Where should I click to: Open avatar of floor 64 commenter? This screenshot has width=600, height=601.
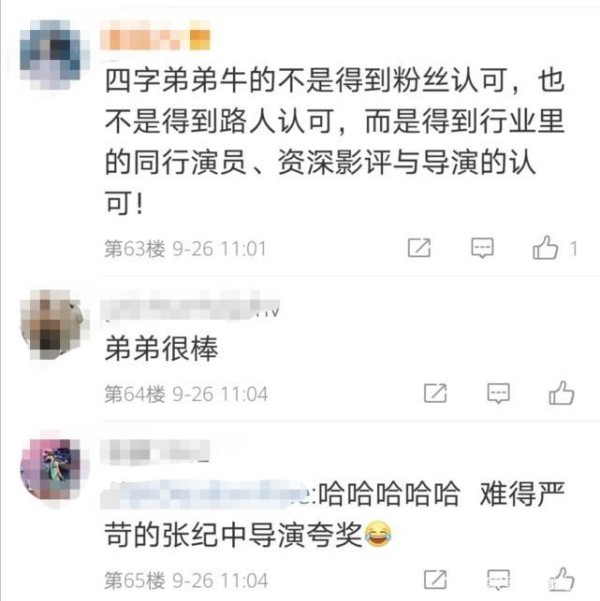(x=54, y=325)
